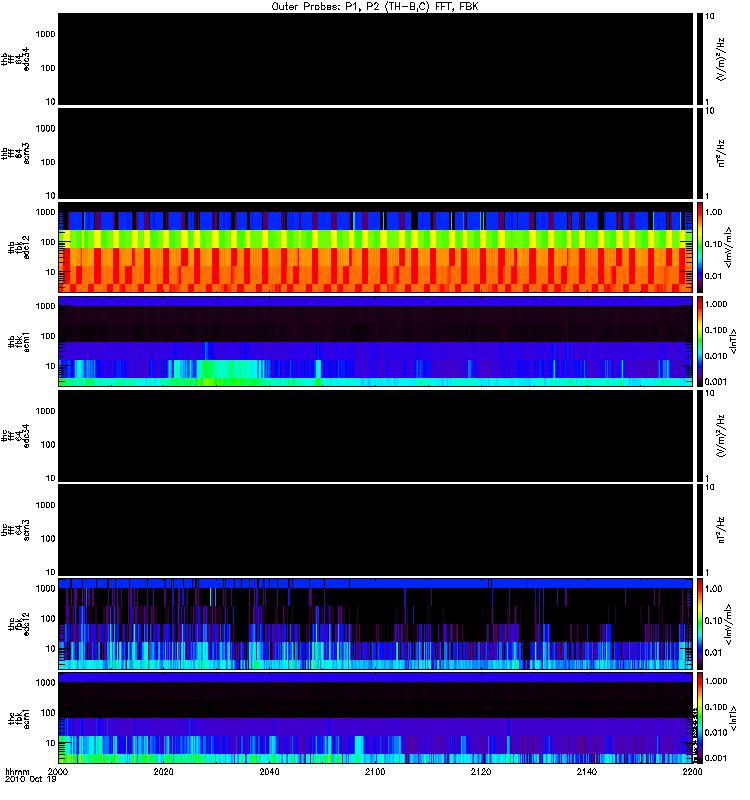Click the 2100 time axis label
The height and width of the screenshot is (800, 750).
point(375,771)
